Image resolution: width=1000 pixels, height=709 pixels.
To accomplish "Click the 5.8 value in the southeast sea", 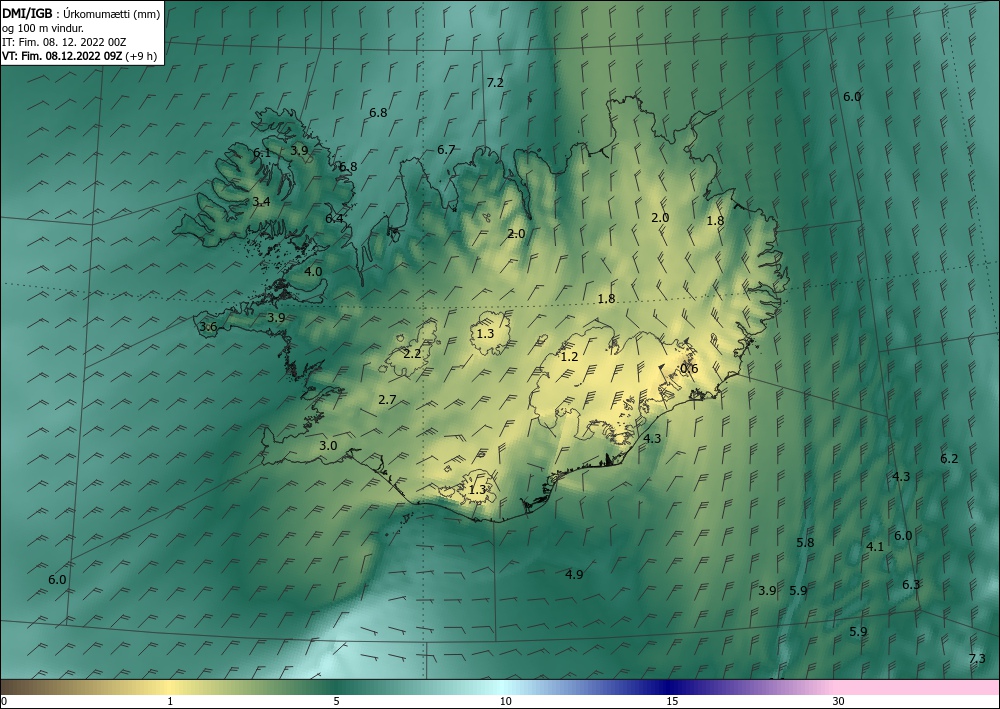I will click(x=805, y=543).
